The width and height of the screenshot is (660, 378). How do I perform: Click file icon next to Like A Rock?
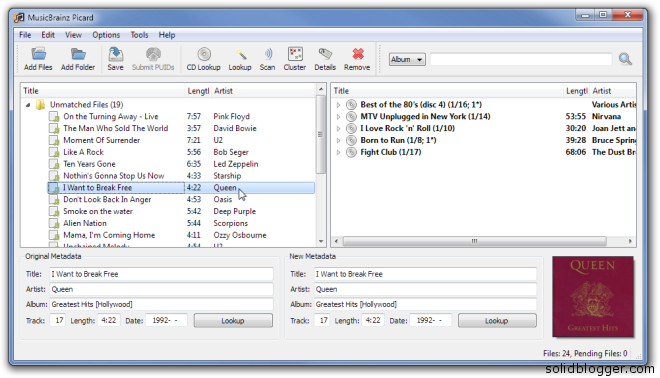[x=54, y=152]
